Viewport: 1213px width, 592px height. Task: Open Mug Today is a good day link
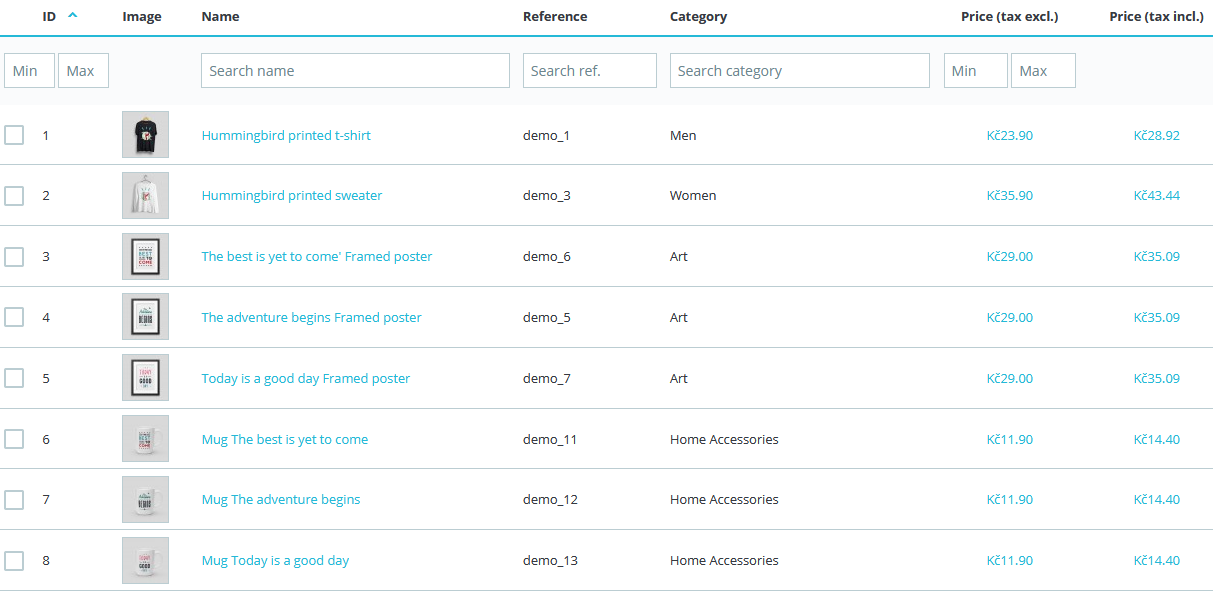275,560
